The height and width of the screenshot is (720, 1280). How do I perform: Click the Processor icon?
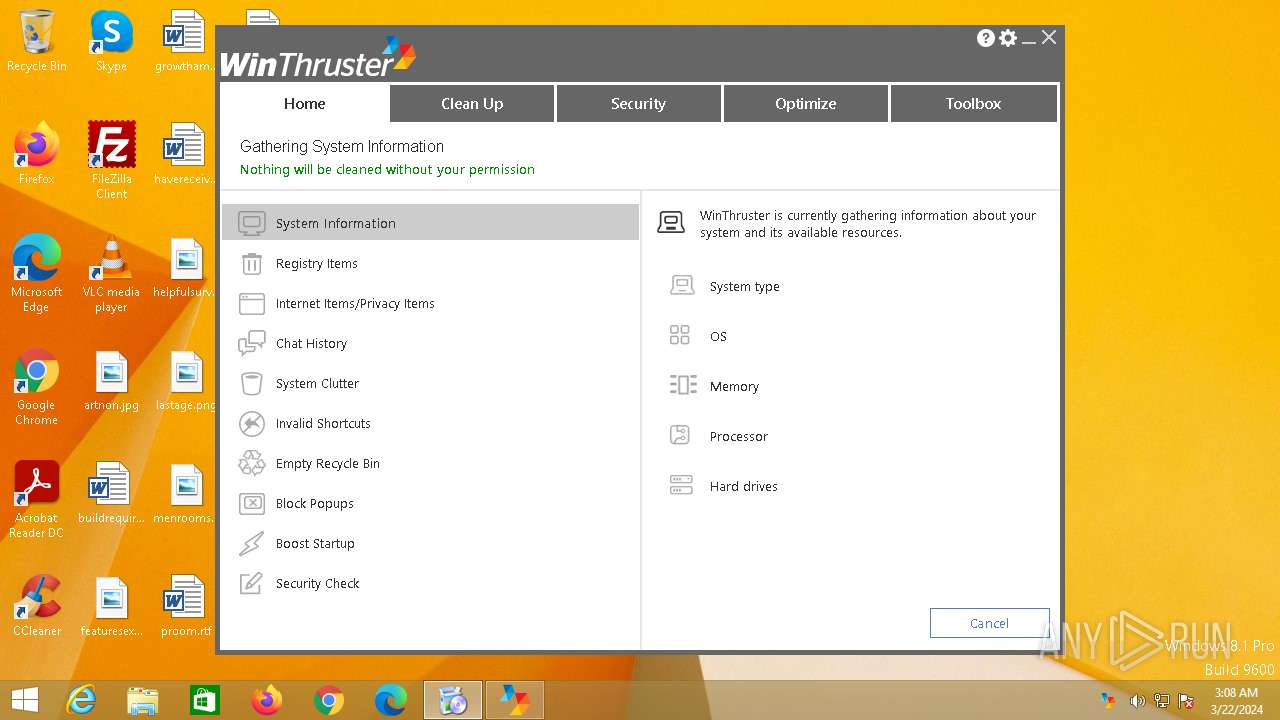tap(680, 436)
